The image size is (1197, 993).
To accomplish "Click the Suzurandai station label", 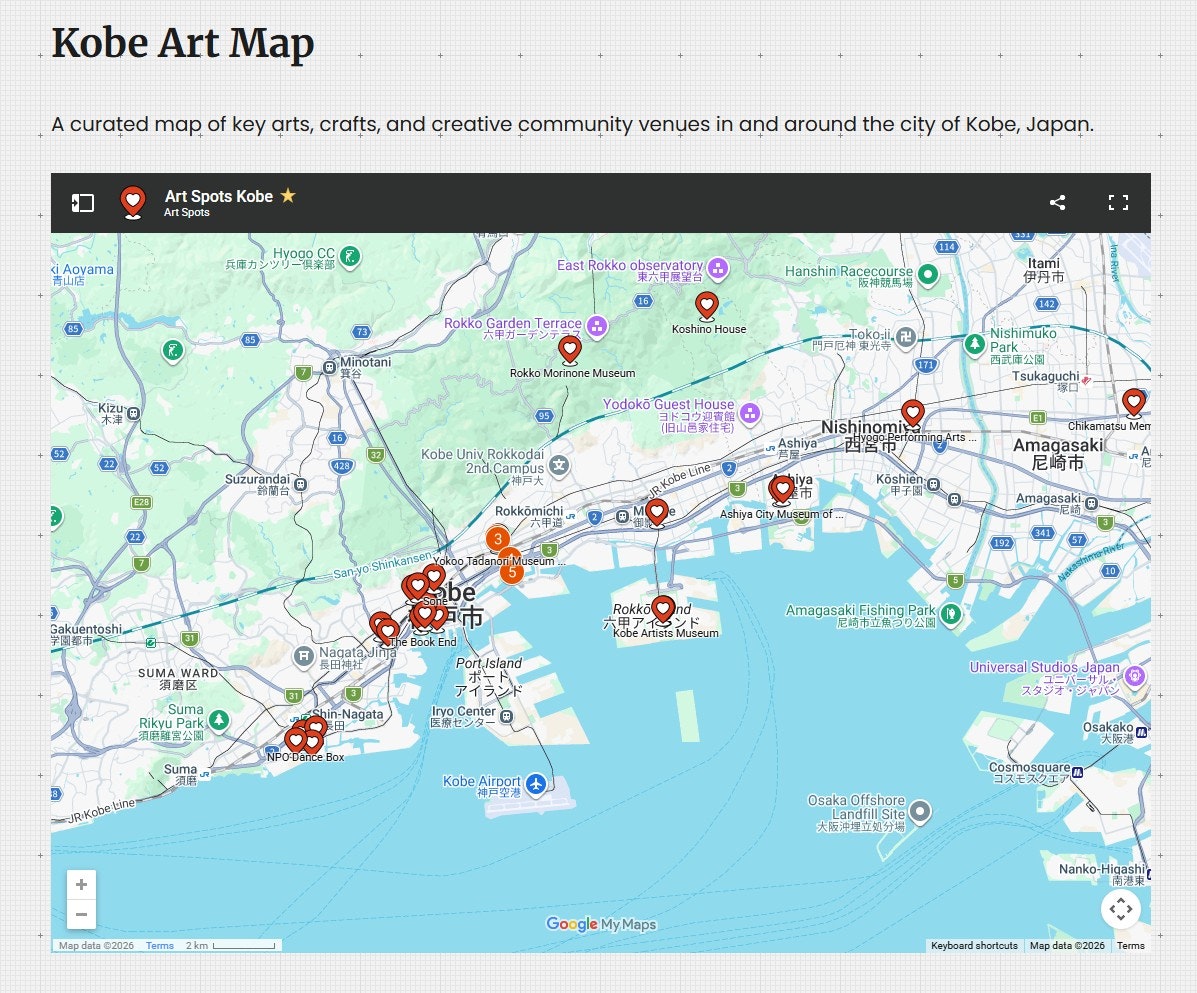I will [x=257, y=479].
